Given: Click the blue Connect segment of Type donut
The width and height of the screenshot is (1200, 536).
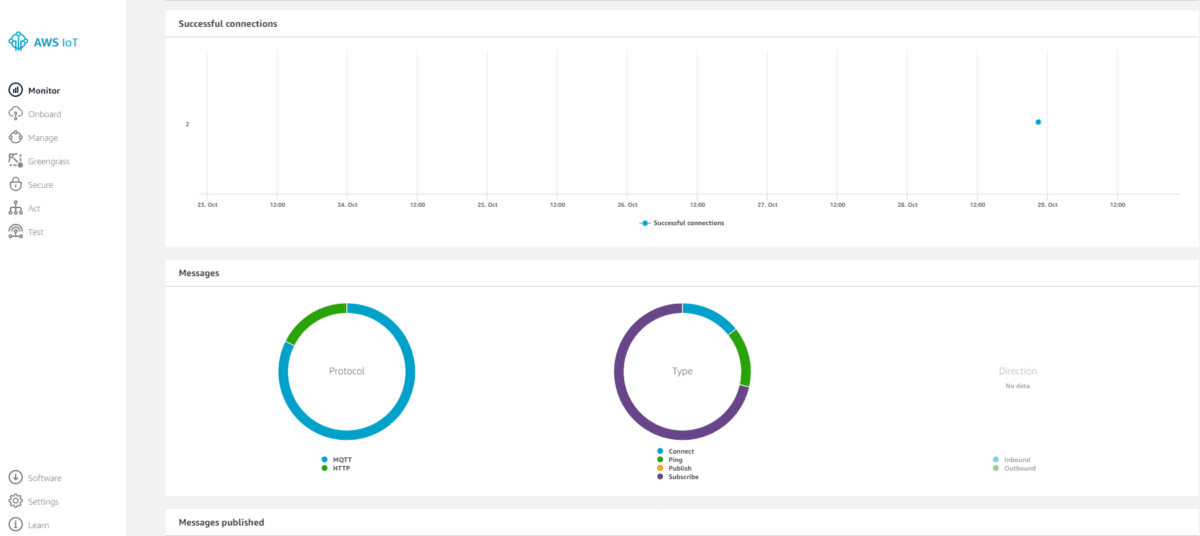Looking at the screenshot, I should 712,315.
